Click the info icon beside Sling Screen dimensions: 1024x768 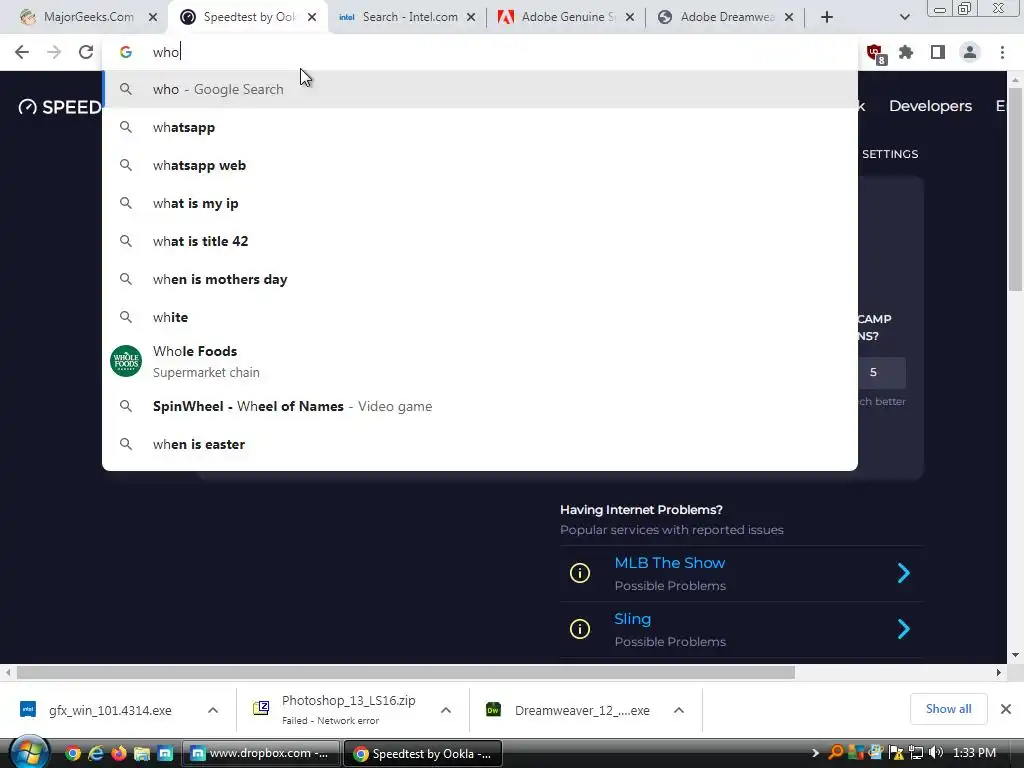tap(579, 629)
